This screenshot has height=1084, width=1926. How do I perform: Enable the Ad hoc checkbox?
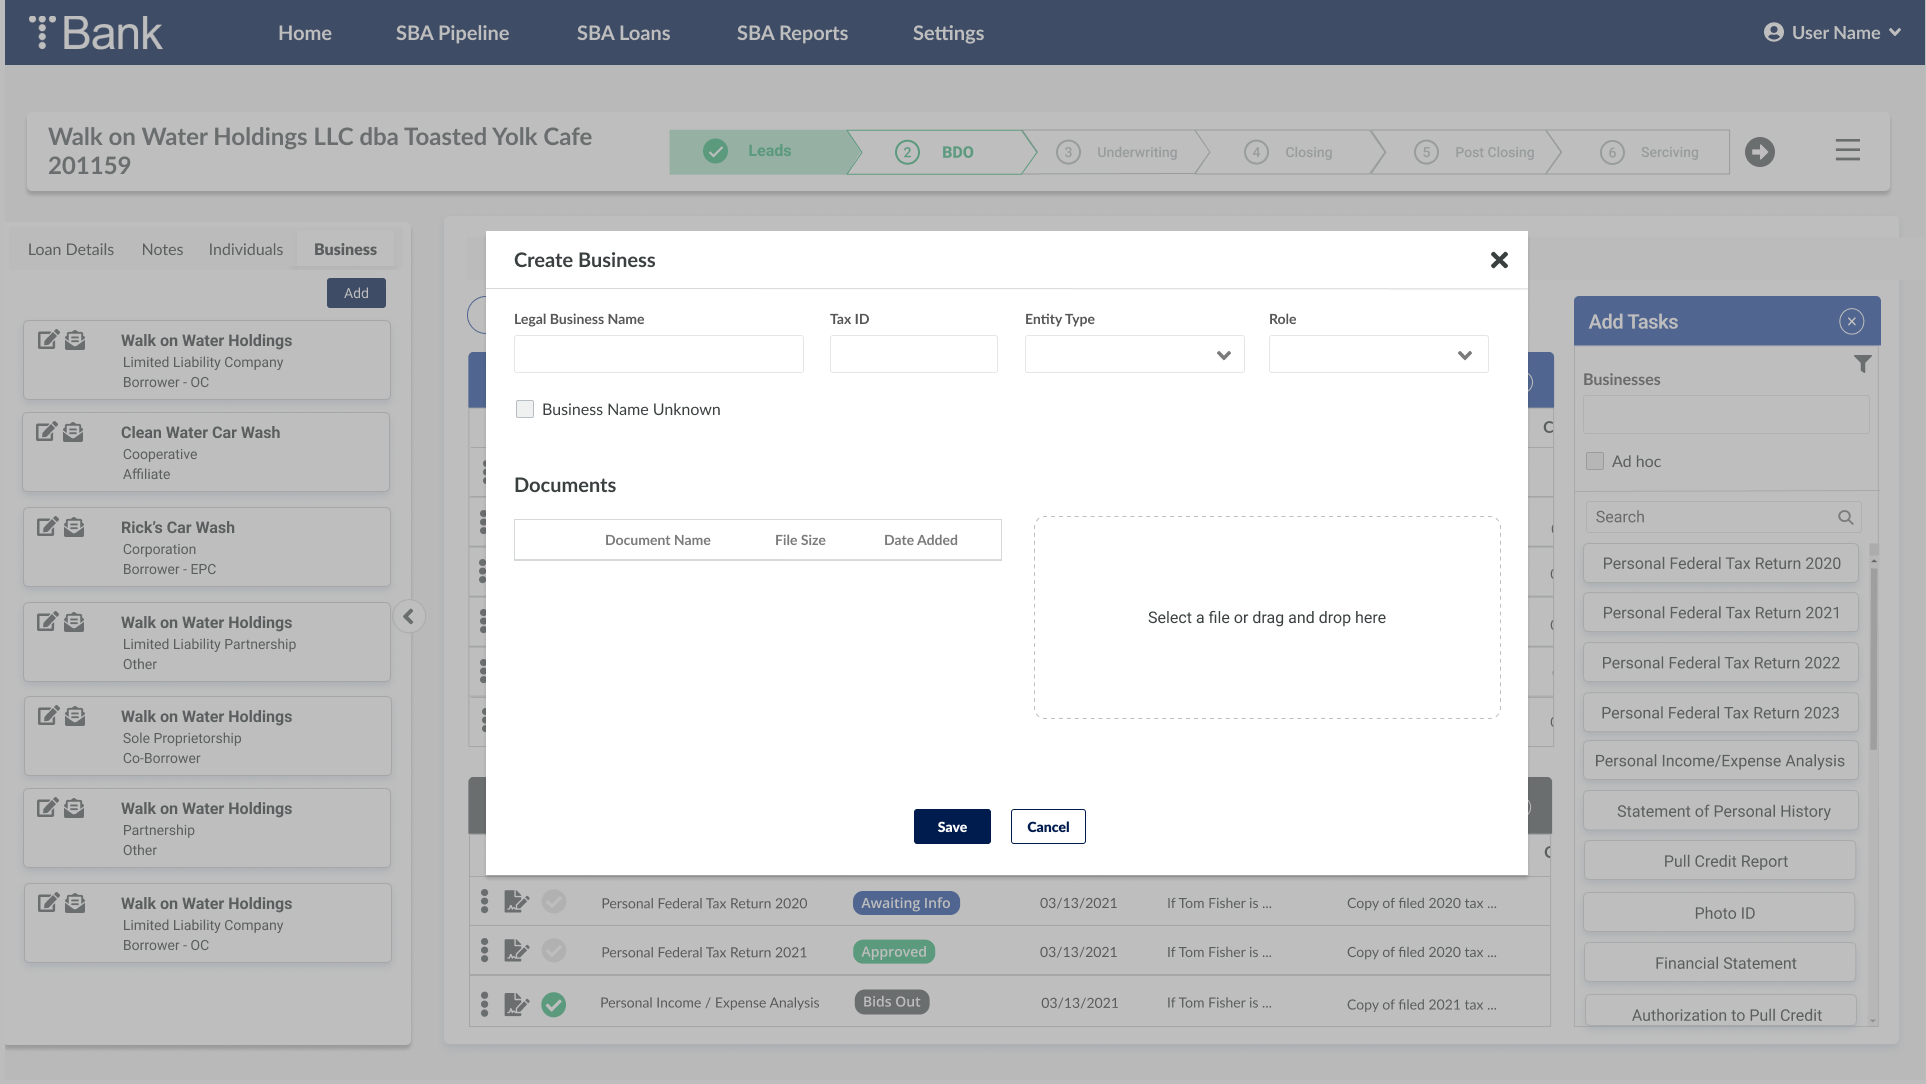point(1595,461)
